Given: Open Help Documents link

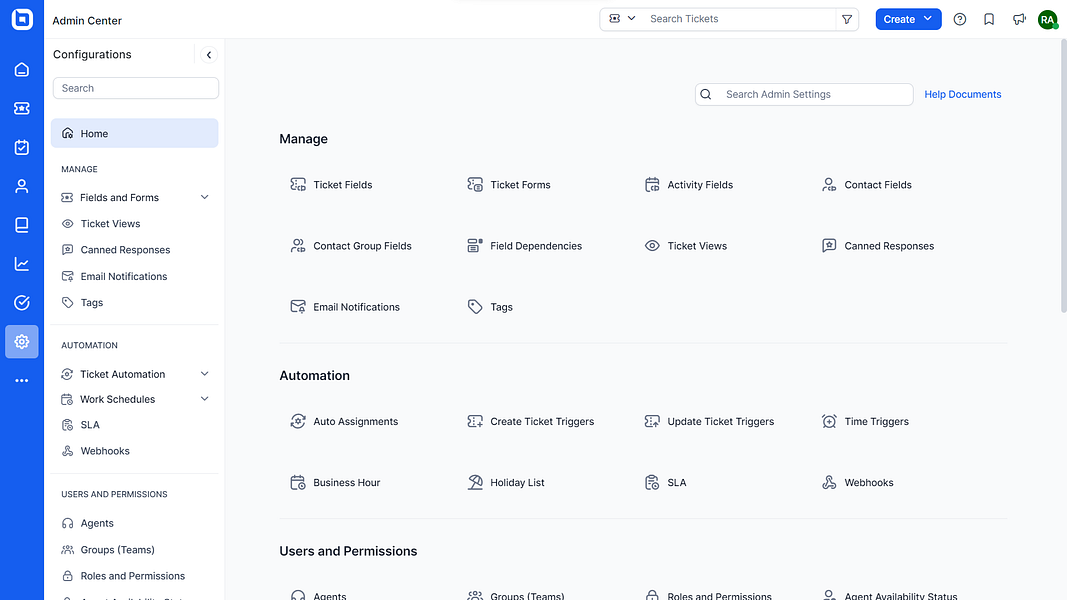Looking at the screenshot, I should (x=962, y=94).
